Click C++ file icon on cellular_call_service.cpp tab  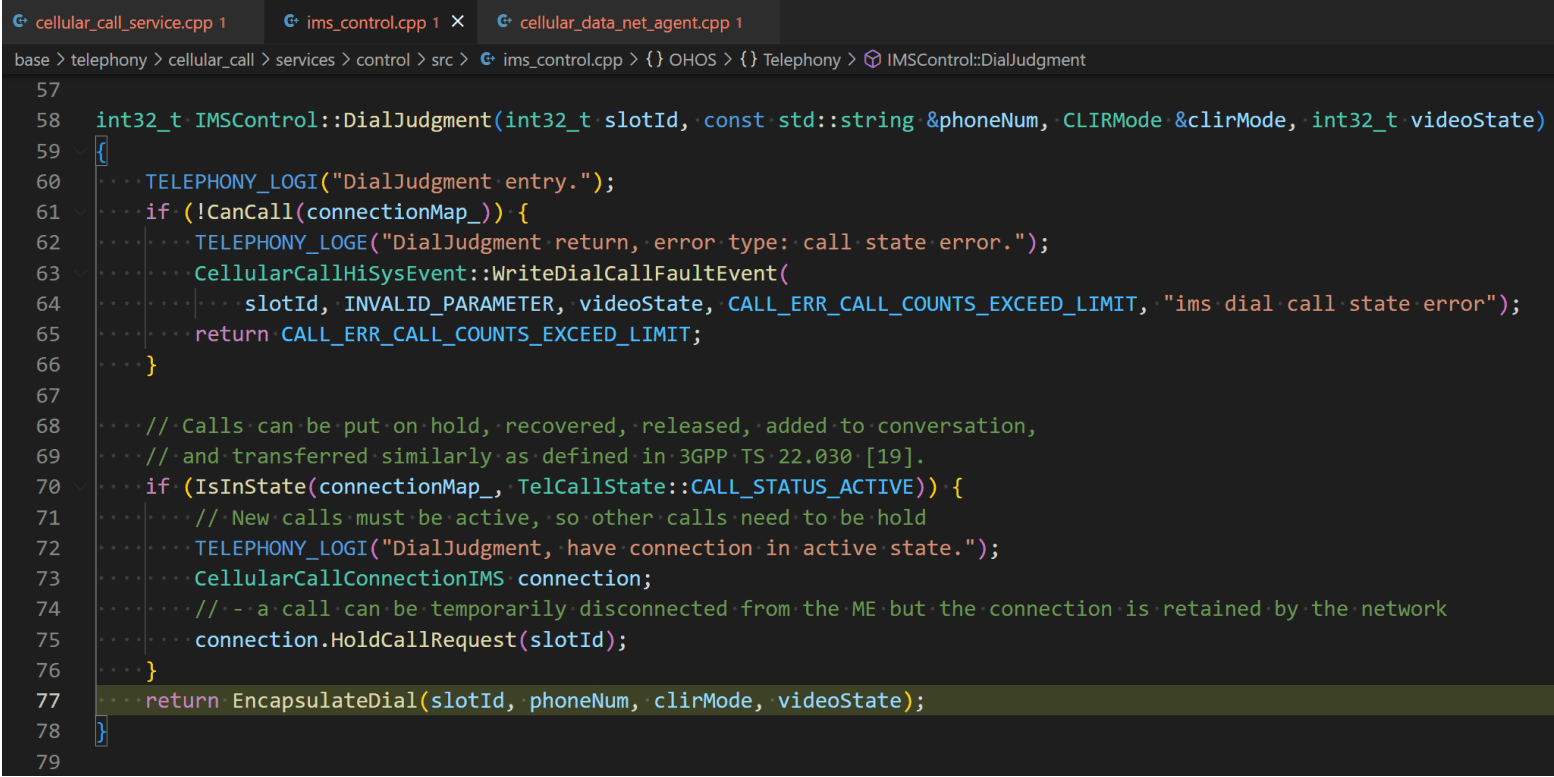coord(21,21)
